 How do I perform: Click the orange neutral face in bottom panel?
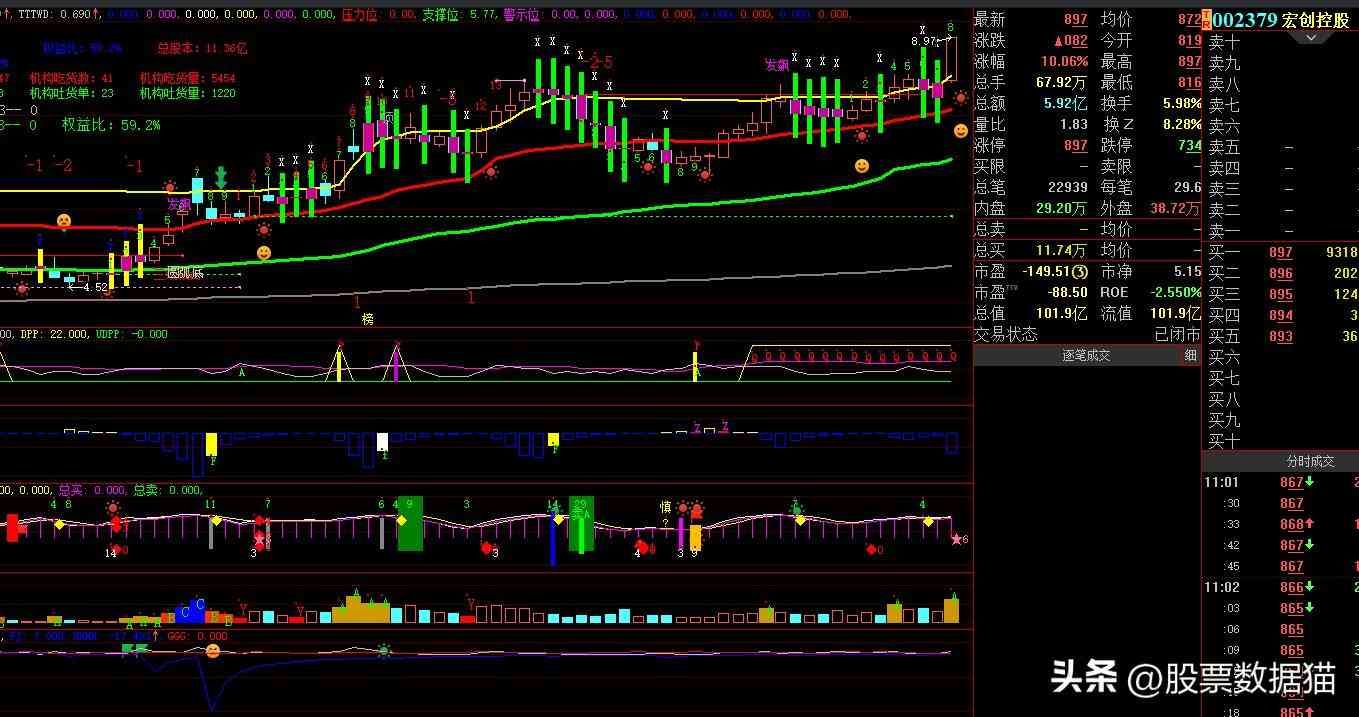pyautogui.click(x=212, y=651)
